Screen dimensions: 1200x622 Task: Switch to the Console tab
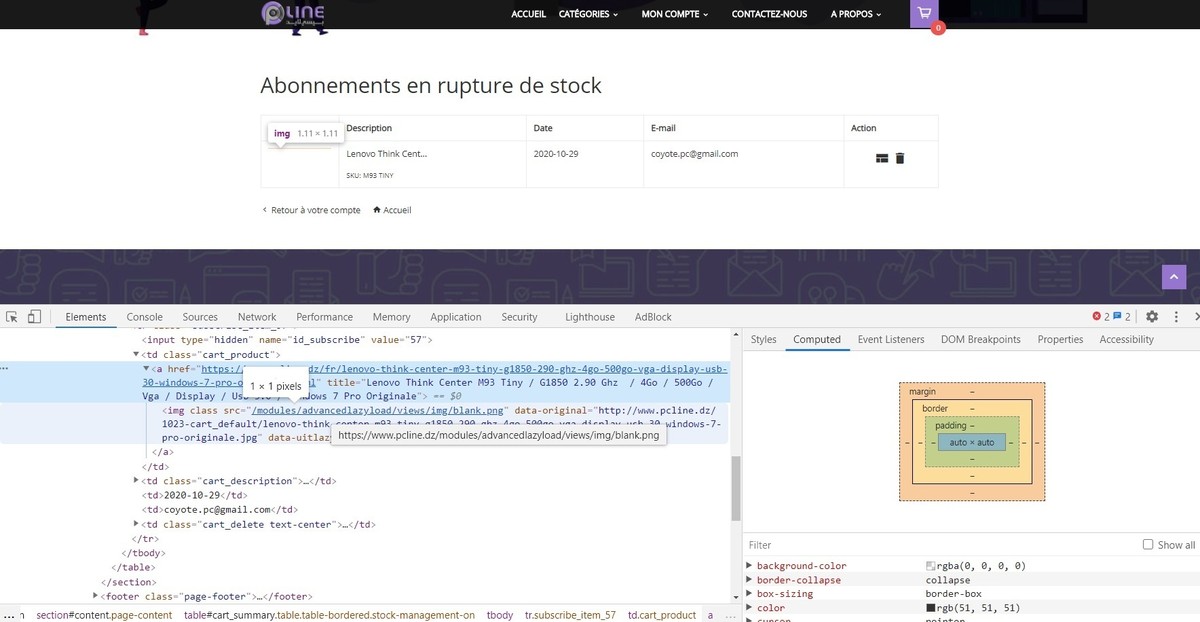(x=144, y=317)
